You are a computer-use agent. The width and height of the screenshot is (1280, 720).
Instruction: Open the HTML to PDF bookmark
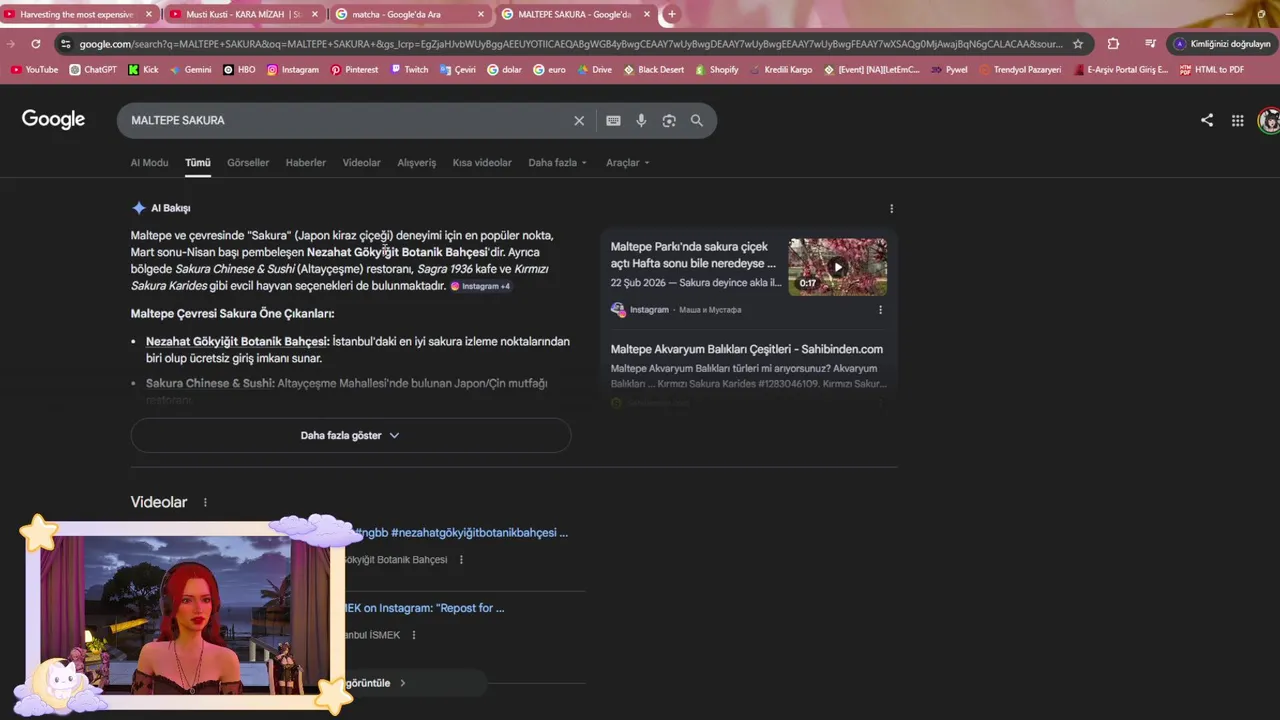1212,70
